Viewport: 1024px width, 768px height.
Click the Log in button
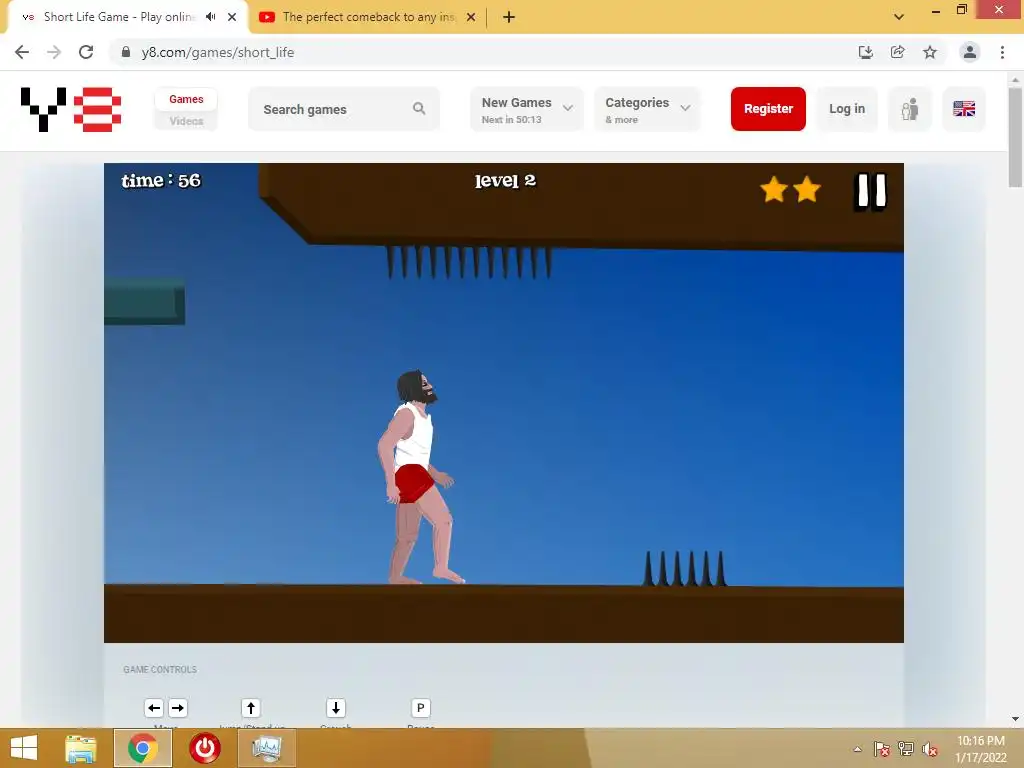847,108
